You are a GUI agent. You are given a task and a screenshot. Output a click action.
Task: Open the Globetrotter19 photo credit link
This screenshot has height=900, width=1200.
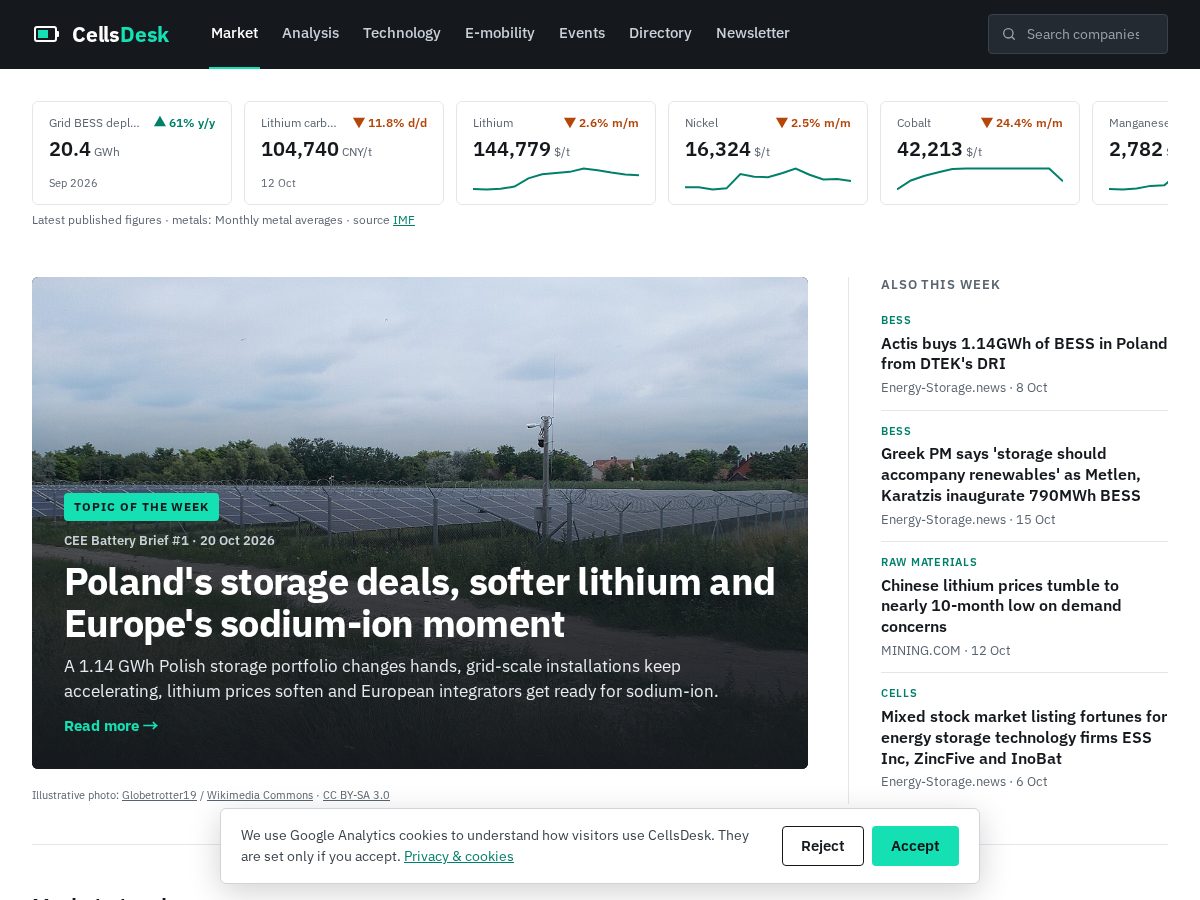159,796
